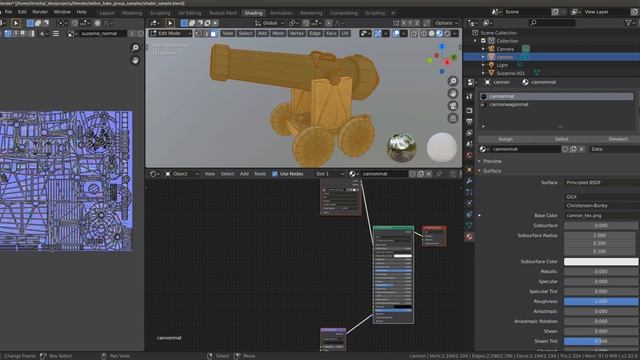Screen dimensions: 640x360
Task: Switch perspective/orthographic grid icon in viewport
Action: coord(453,118)
